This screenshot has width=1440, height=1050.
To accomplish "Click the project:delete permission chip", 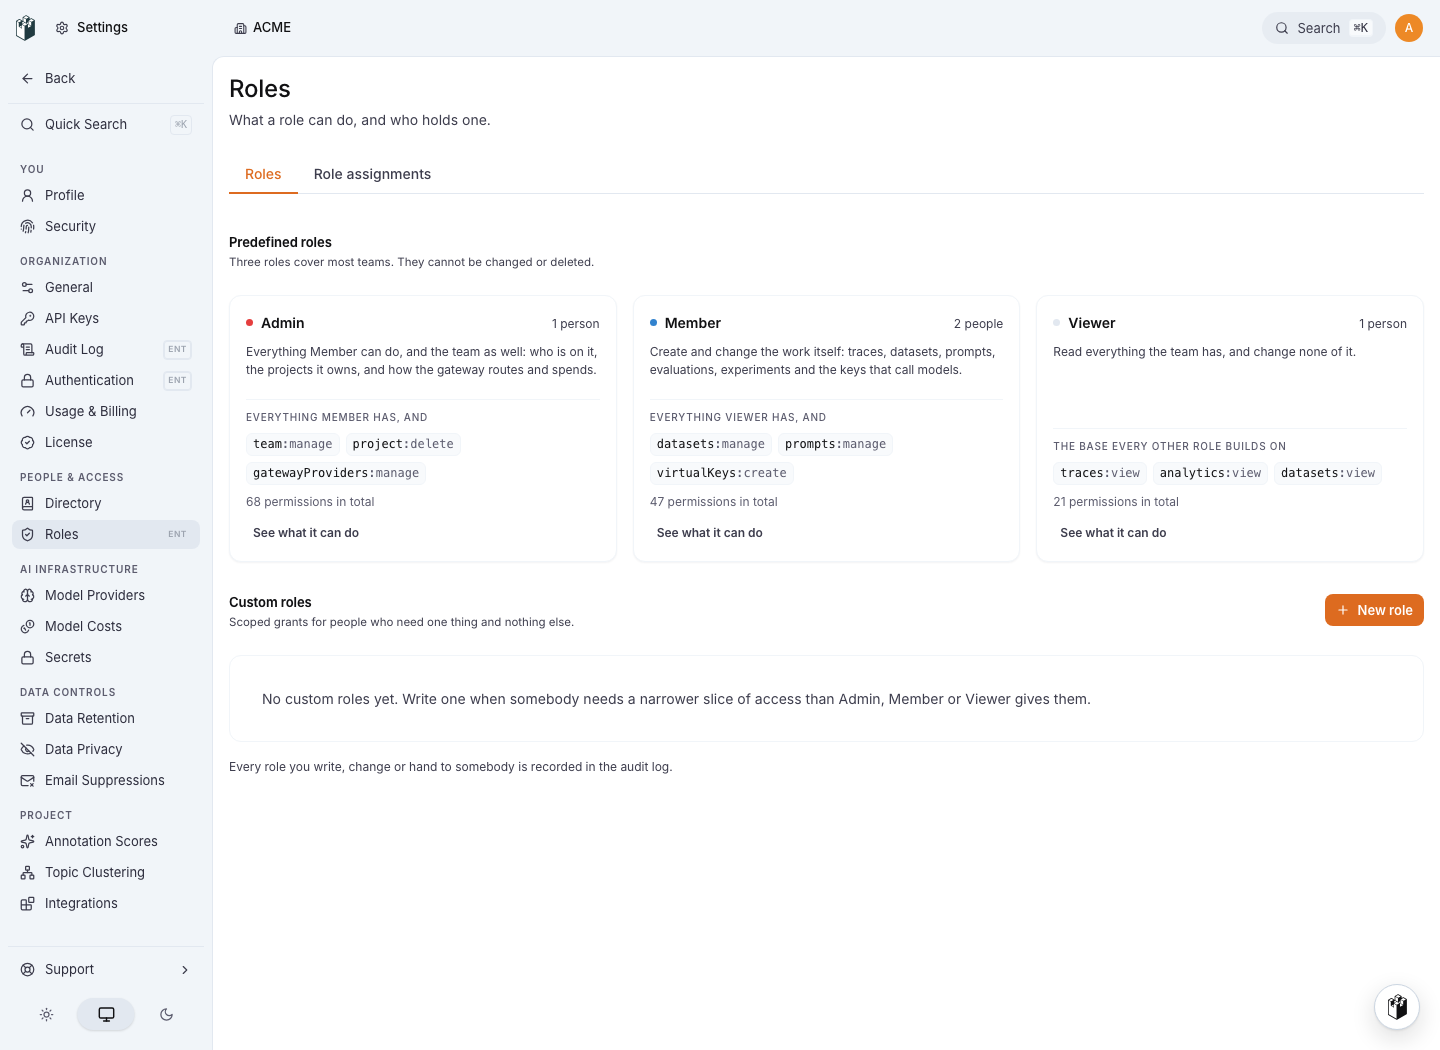I will 403,444.
